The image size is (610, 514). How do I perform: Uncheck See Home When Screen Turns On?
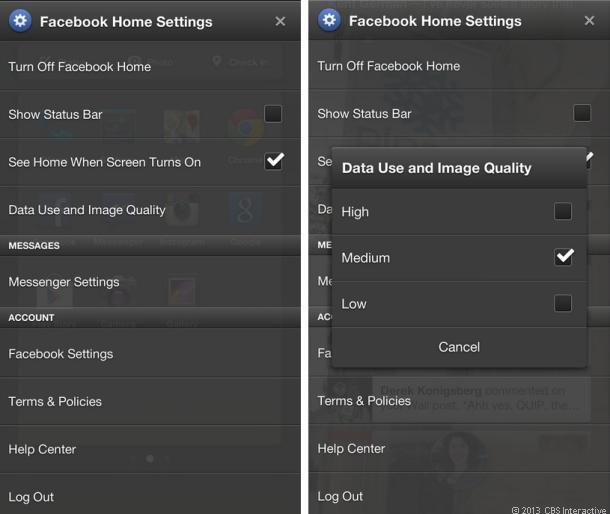273,161
